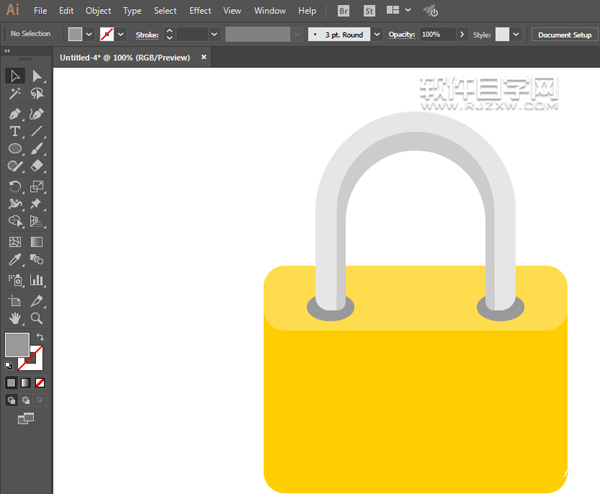
Task: Adjust stroke weight stepper arrows
Action: click(169, 34)
